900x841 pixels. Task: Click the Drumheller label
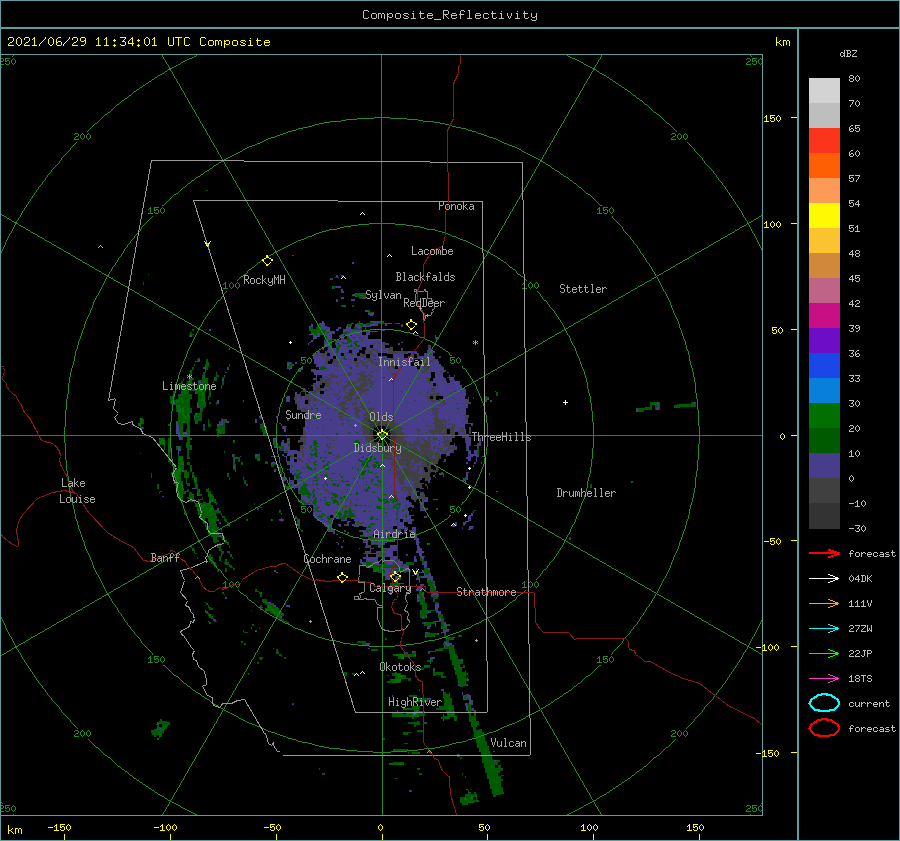(x=586, y=493)
